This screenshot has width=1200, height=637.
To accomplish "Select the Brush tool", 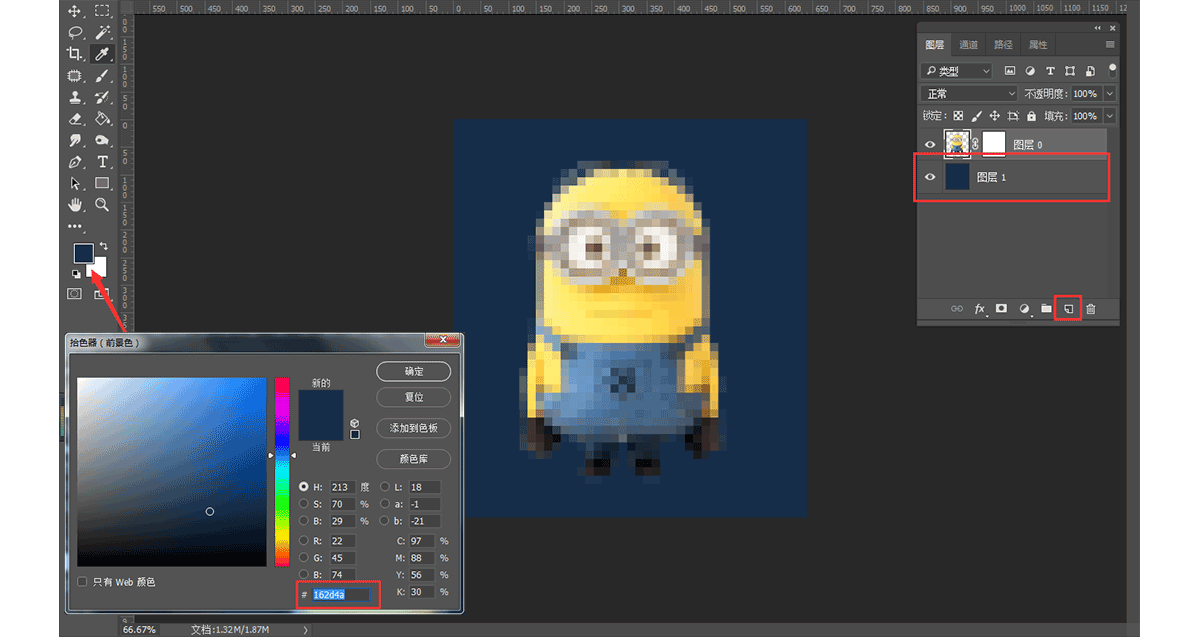I will (102, 76).
